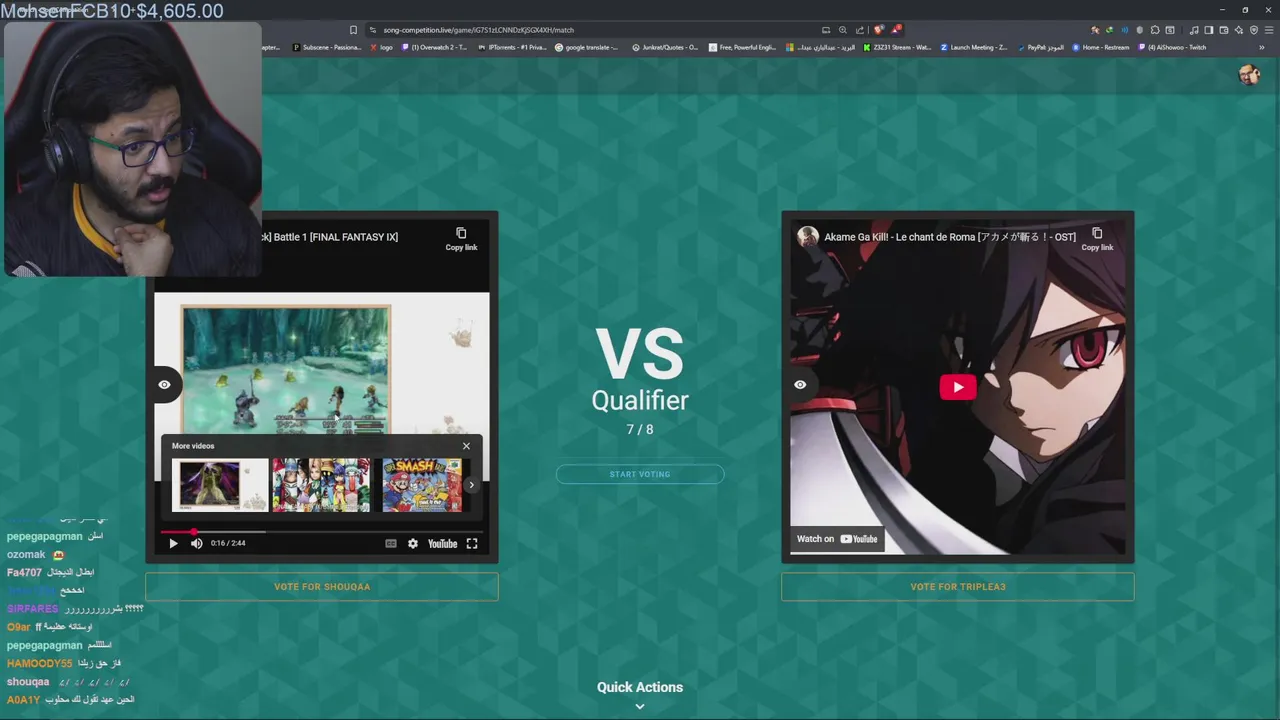1280x720 pixels.
Task: Click the Copy link icon on the Akame Ga Kill video
Action: click(x=1097, y=234)
